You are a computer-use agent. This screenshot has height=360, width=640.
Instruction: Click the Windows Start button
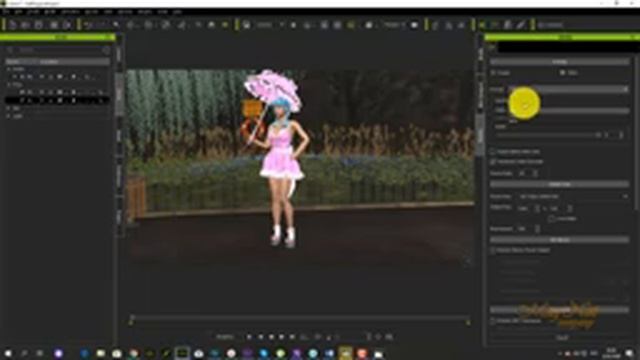tap(8, 353)
